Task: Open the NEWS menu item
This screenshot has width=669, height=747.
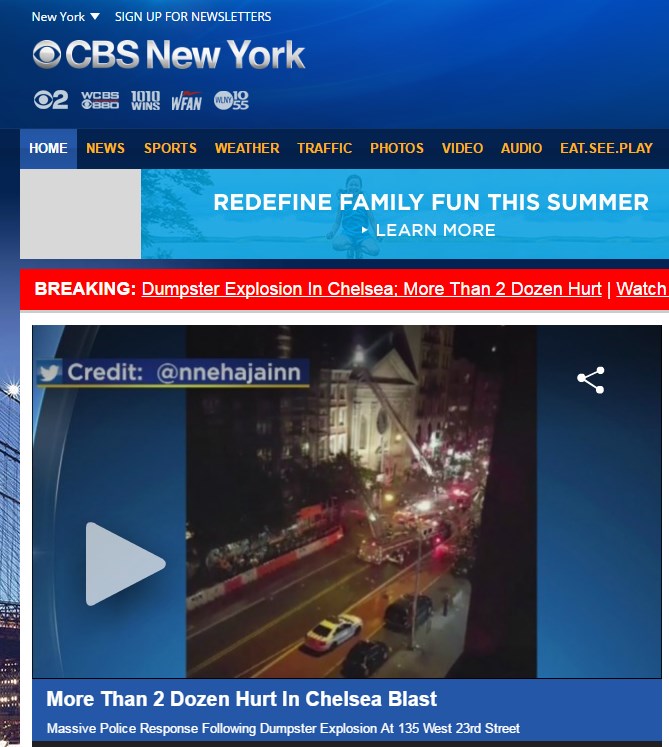Action: point(105,148)
